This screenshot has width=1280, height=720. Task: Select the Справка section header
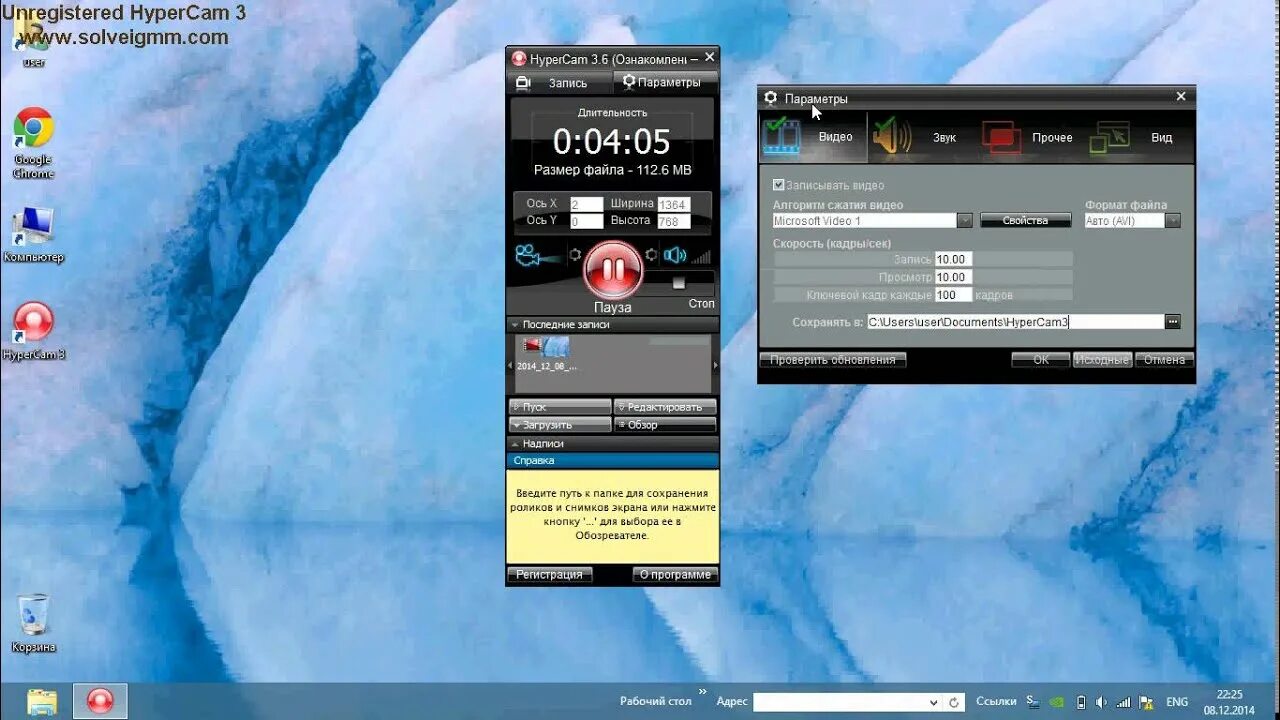click(x=612, y=460)
